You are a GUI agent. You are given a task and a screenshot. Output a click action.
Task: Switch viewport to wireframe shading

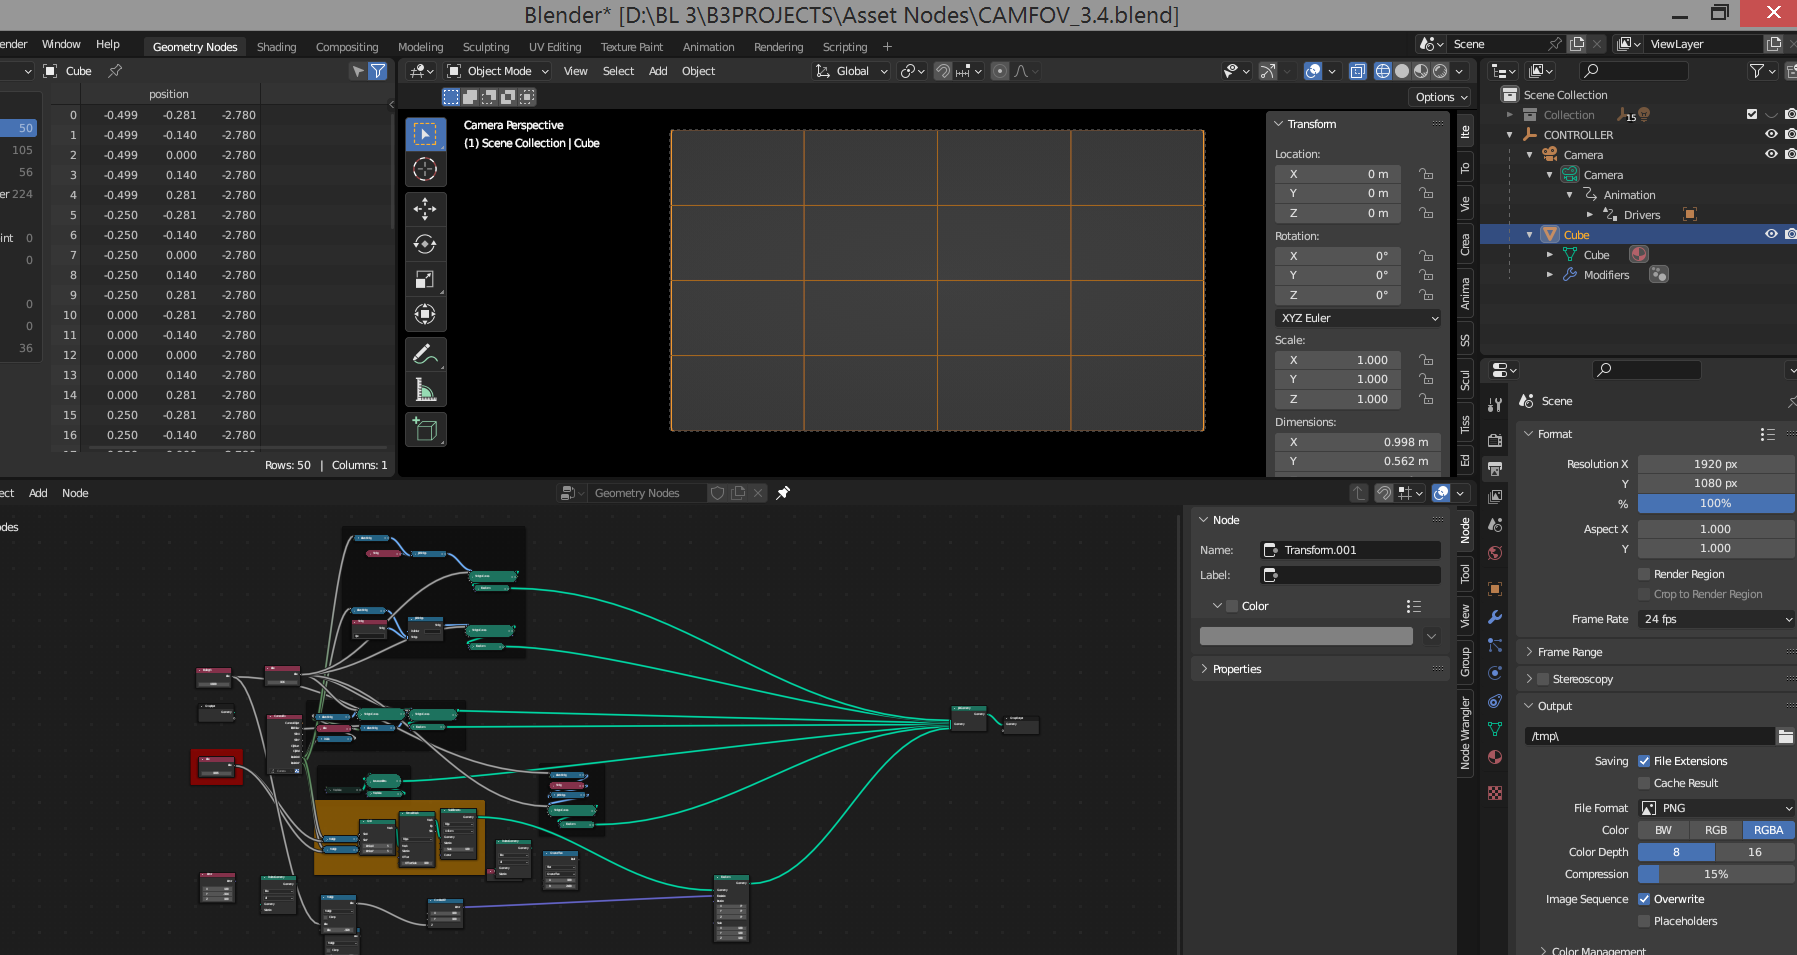click(1383, 71)
